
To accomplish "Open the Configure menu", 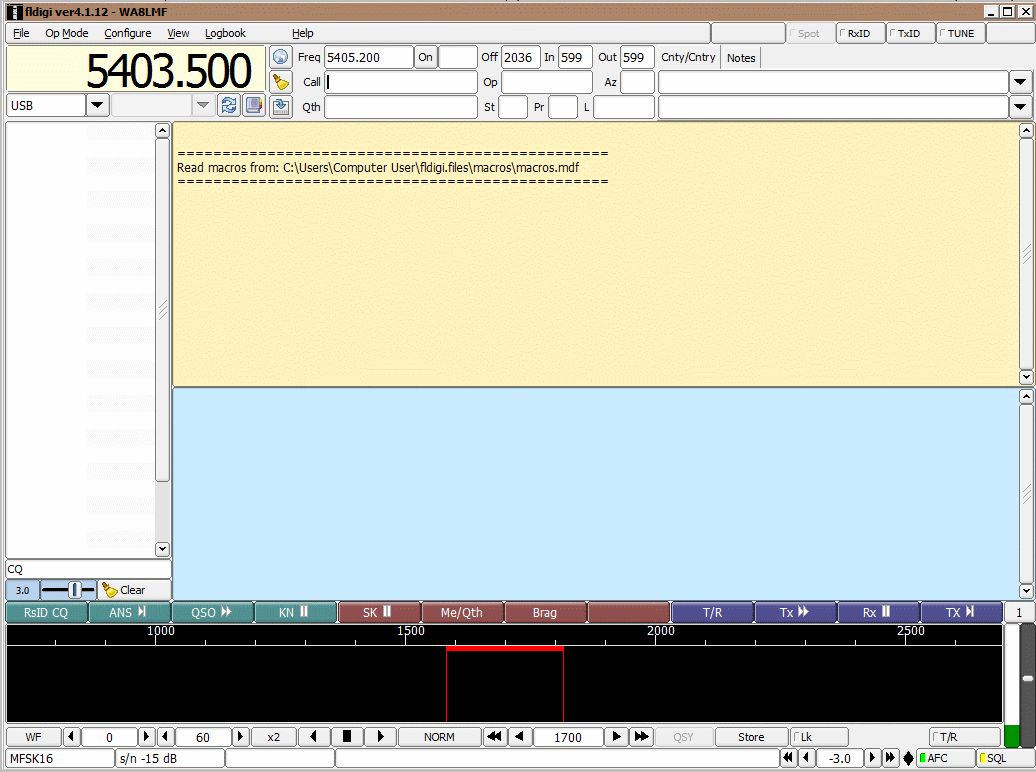I will [128, 33].
